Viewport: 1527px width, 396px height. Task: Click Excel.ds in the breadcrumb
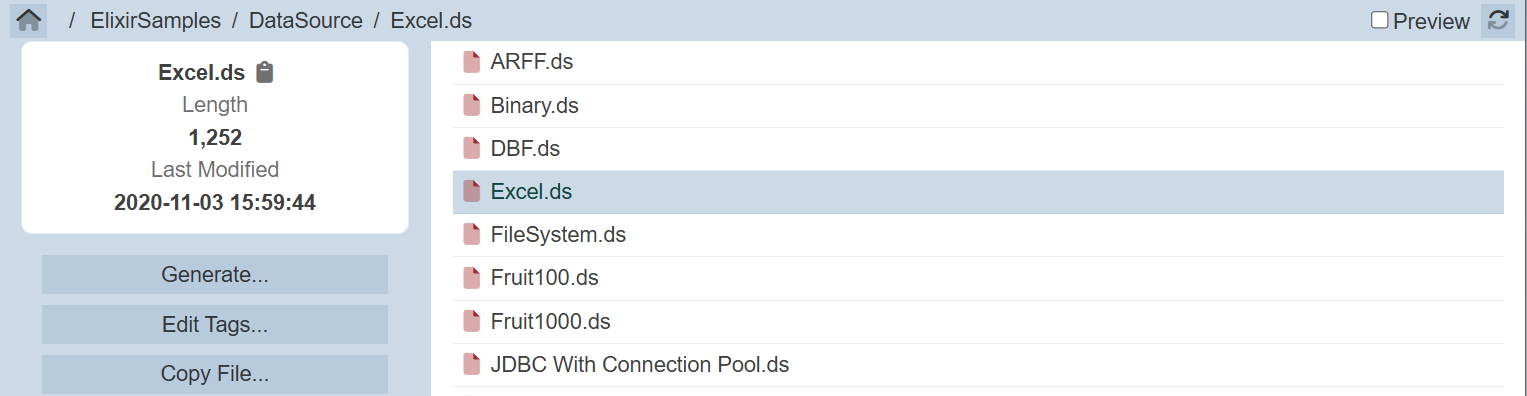[431, 20]
